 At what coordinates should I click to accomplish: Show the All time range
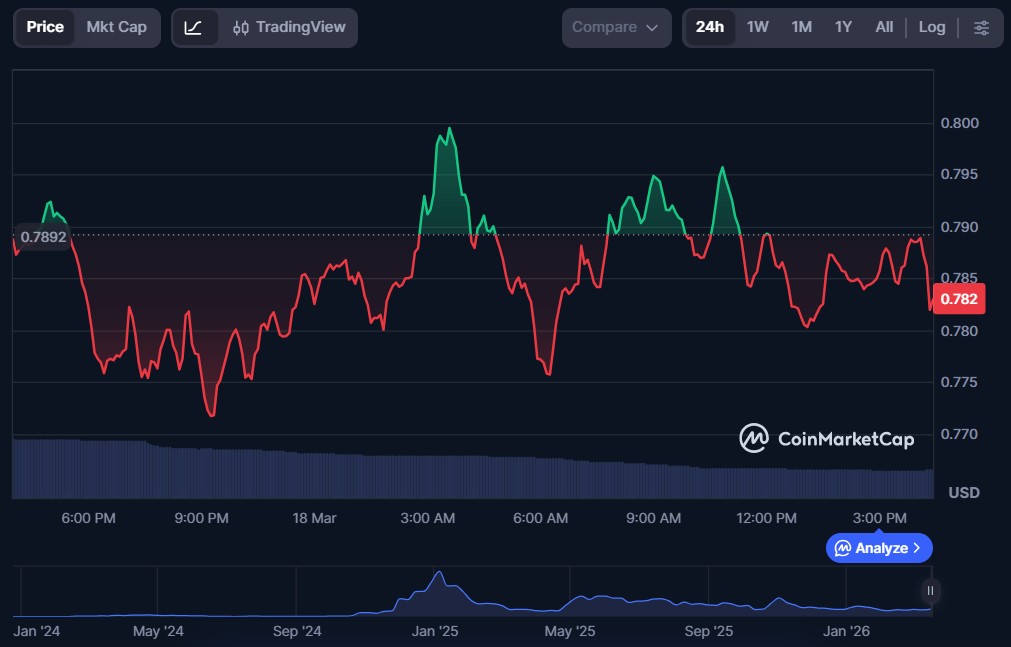pyautogui.click(x=884, y=27)
